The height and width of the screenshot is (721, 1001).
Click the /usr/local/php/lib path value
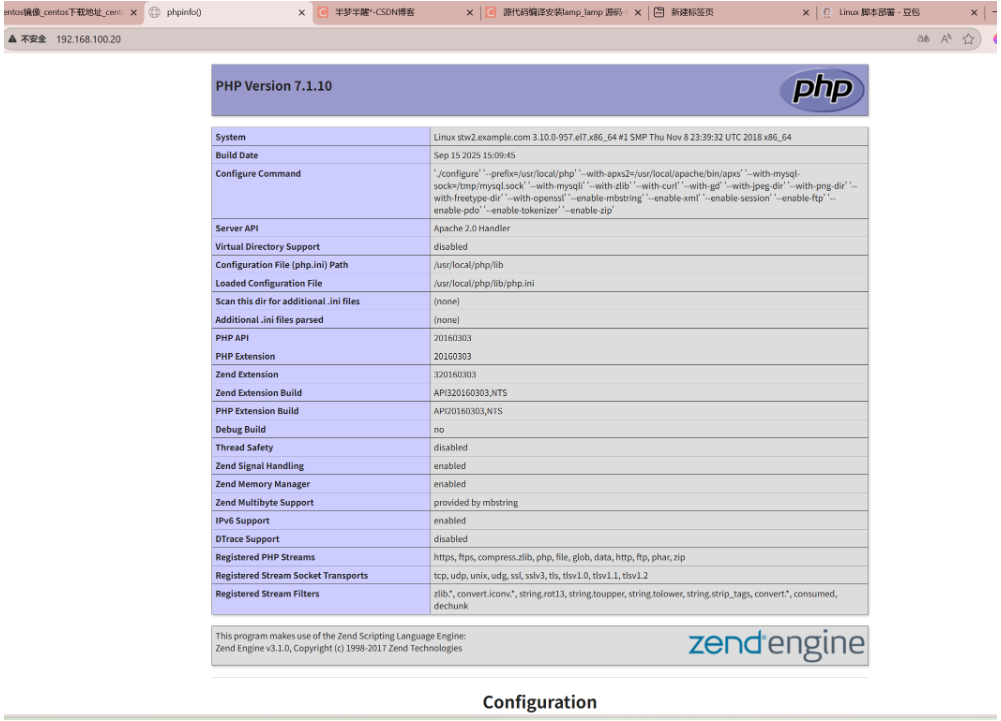click(469, 264)
